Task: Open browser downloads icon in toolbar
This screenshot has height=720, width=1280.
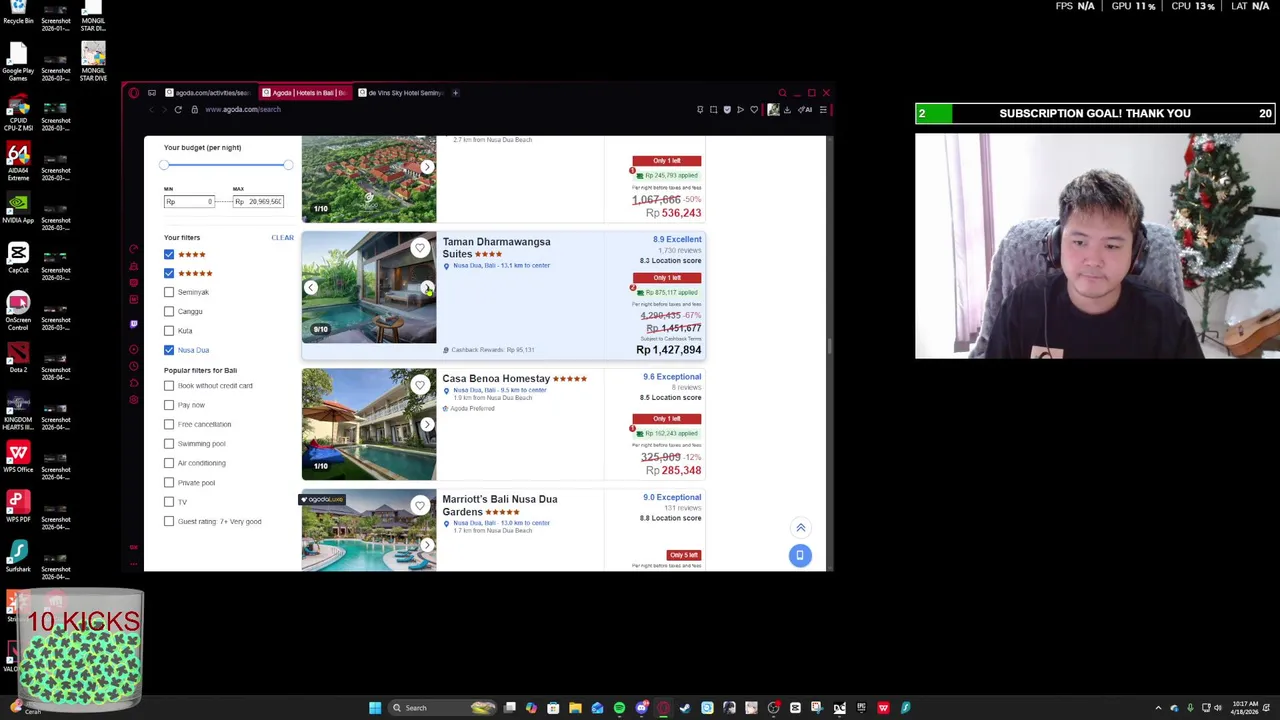Action: pyautogui.click(x=787, y=109)
